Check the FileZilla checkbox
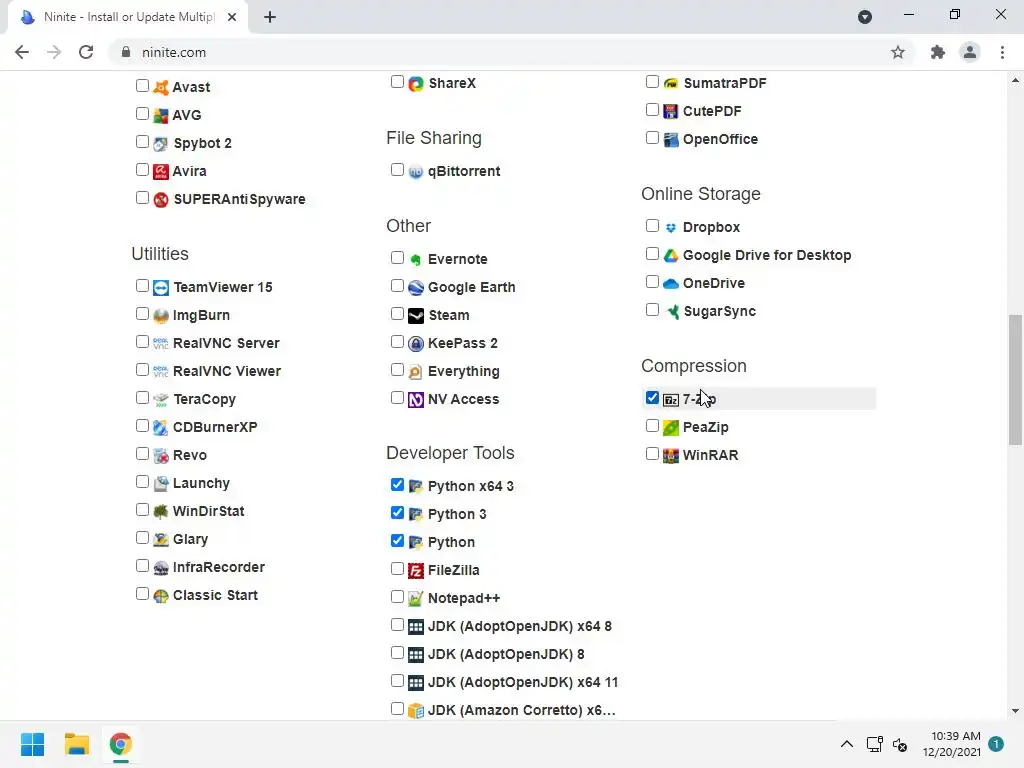 tap(397, 569)
